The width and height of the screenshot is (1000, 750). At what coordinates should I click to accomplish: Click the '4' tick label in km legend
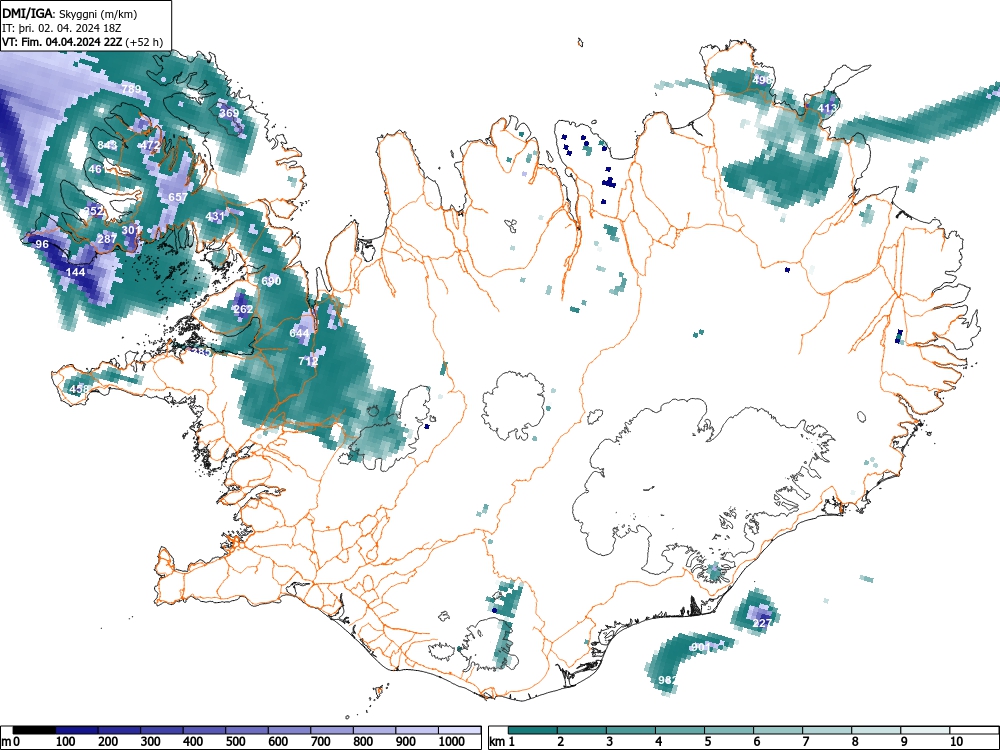pyautogui.click(x=658, y=742)
